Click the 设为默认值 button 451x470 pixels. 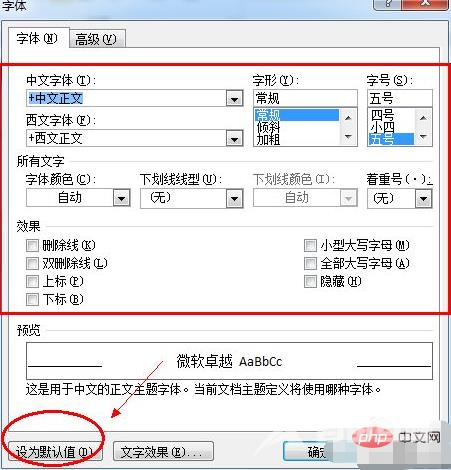(x=55, y=452)
